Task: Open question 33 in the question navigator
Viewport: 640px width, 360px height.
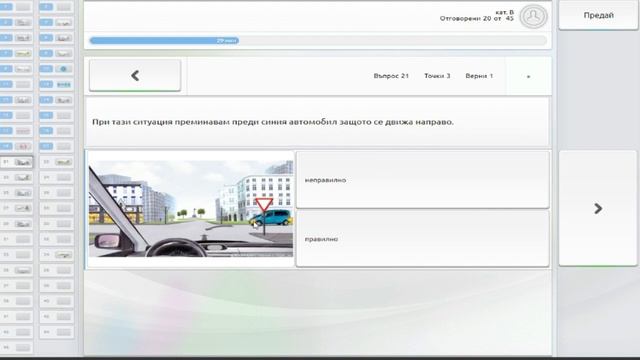Action: point(16,255)
